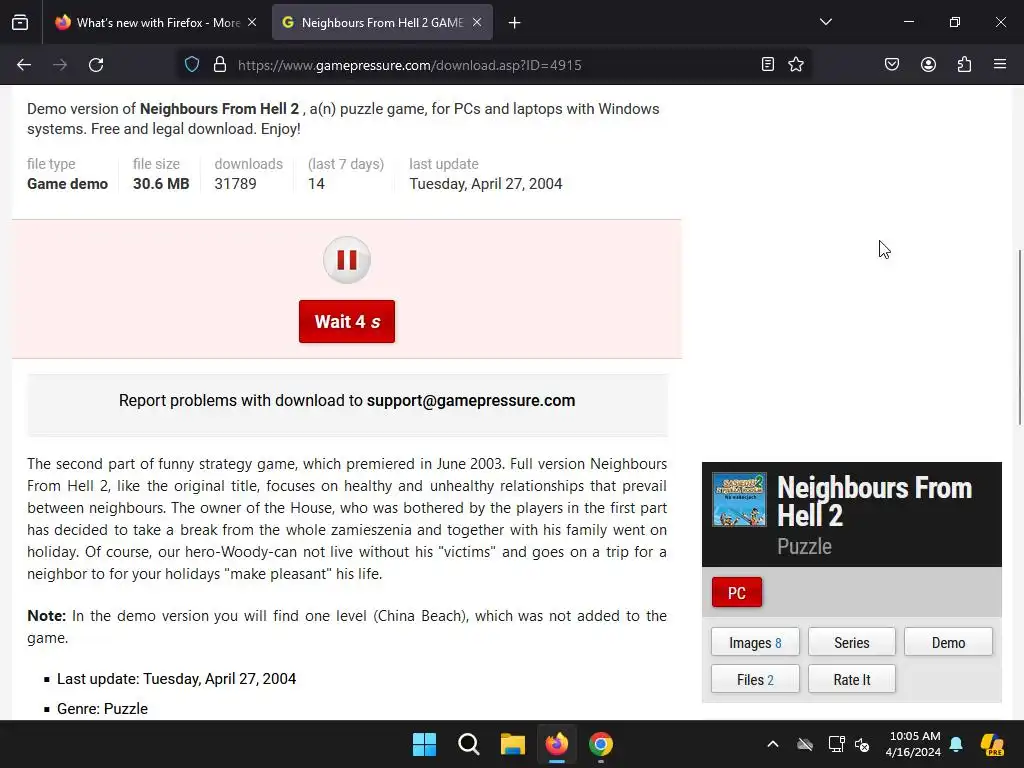This screenshot has height=768, width=1024.
Task: Open the PC platform button
Action: (737, 592)
